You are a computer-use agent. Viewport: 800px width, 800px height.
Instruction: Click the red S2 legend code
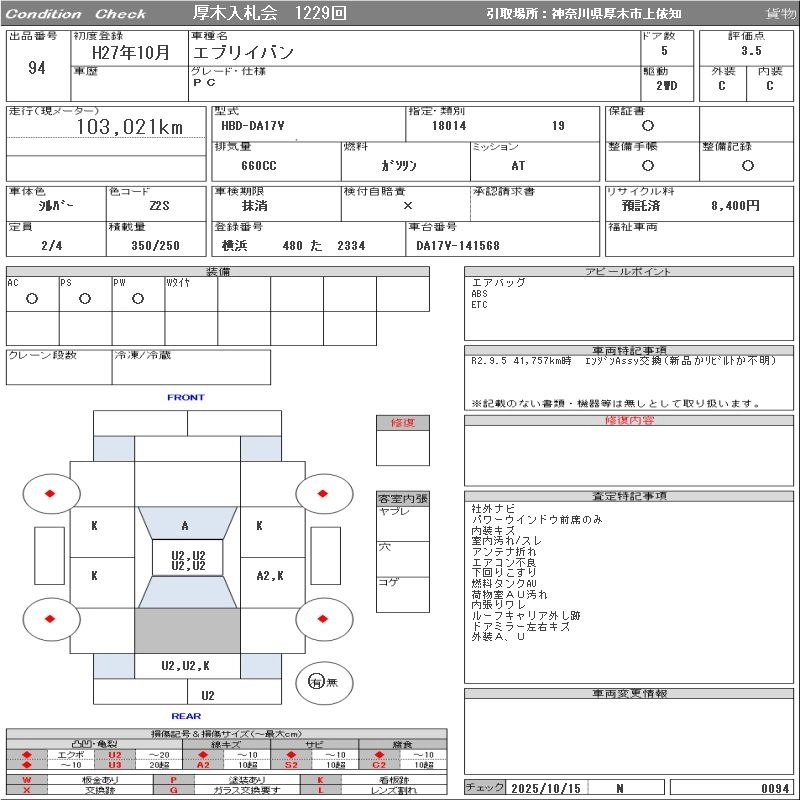coord(291,765)
